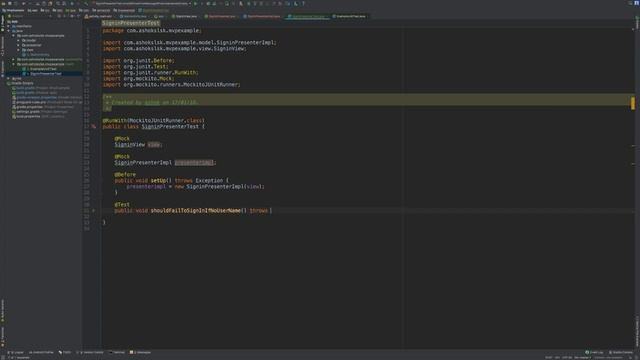Open the Event Log button
640x360 pixels.
[x=594, y=352]
